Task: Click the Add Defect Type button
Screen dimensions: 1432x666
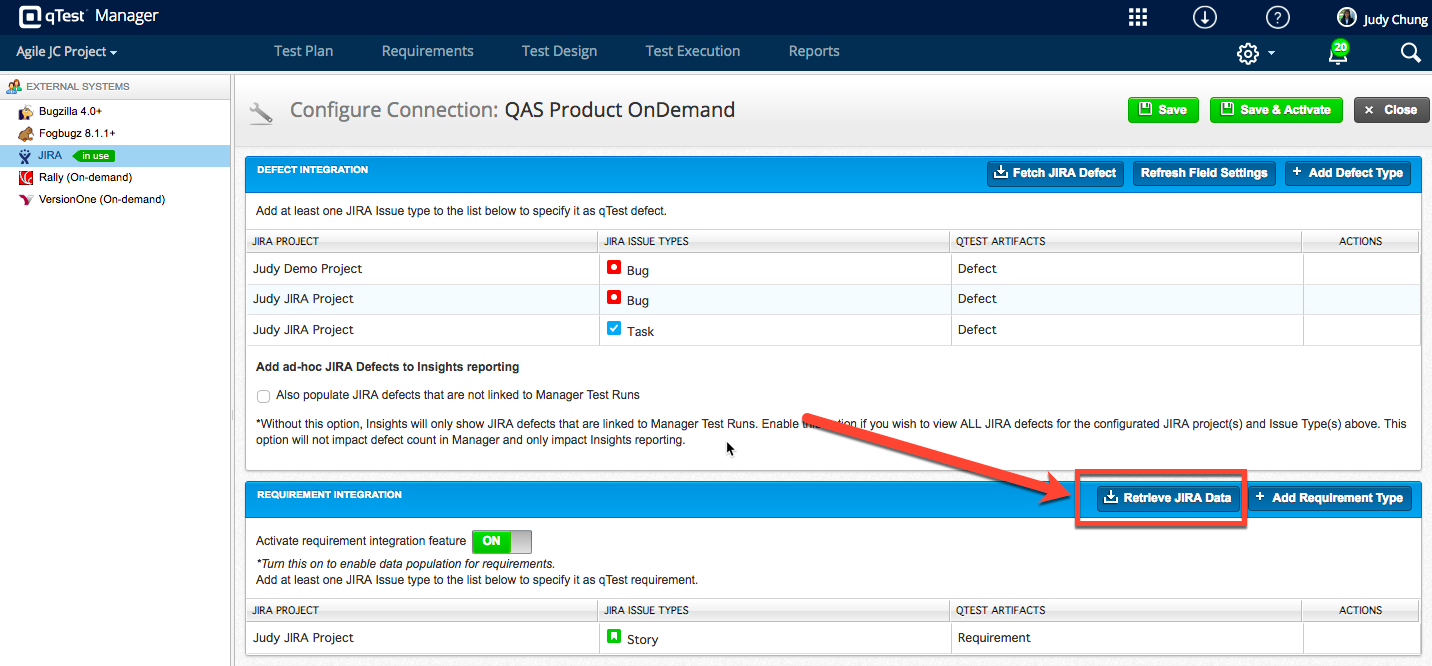Action: pyautogui.click(x=1347, y=173)
